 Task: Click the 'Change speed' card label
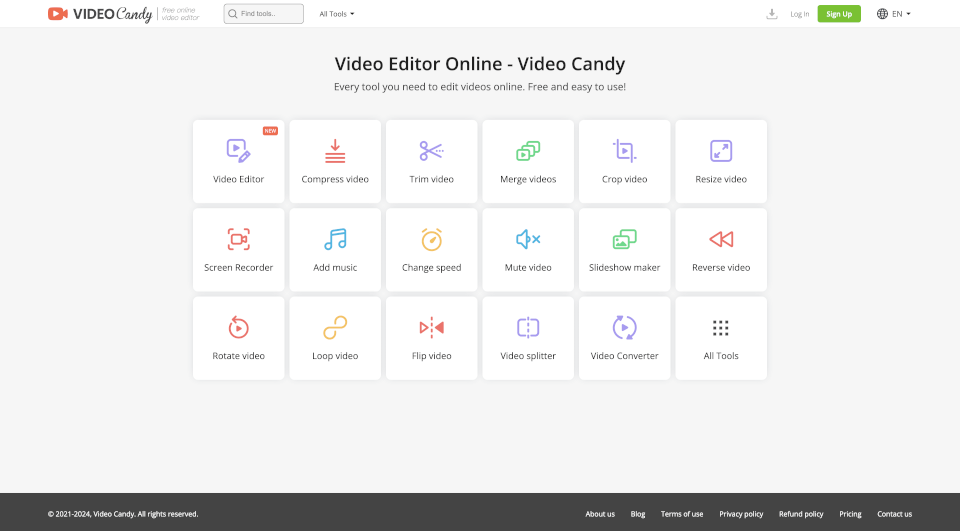pos(431,268)
